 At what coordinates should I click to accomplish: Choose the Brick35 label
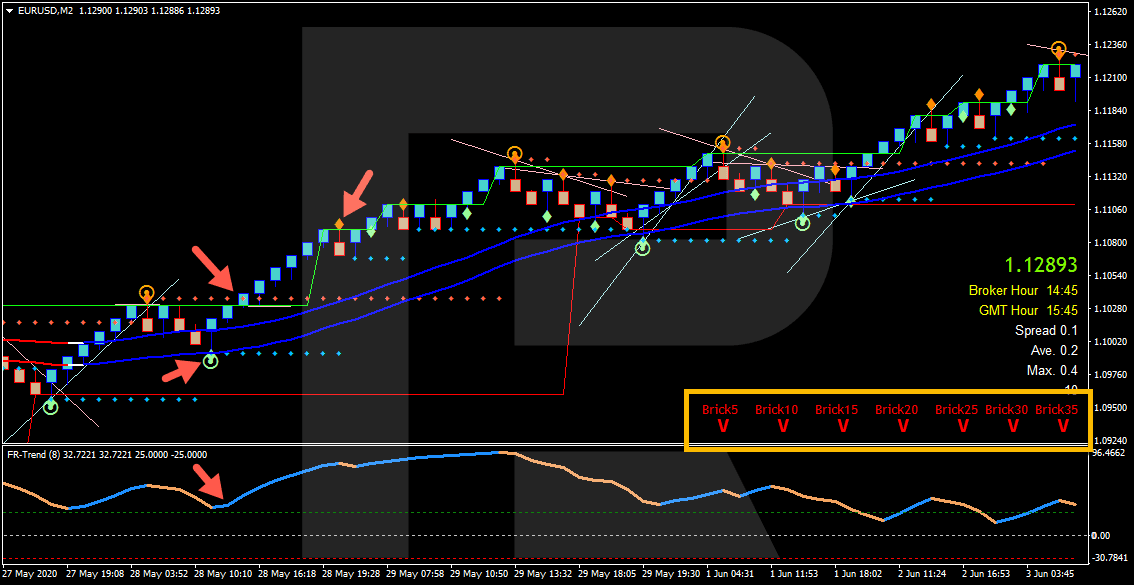click(x=1056, y=409)
